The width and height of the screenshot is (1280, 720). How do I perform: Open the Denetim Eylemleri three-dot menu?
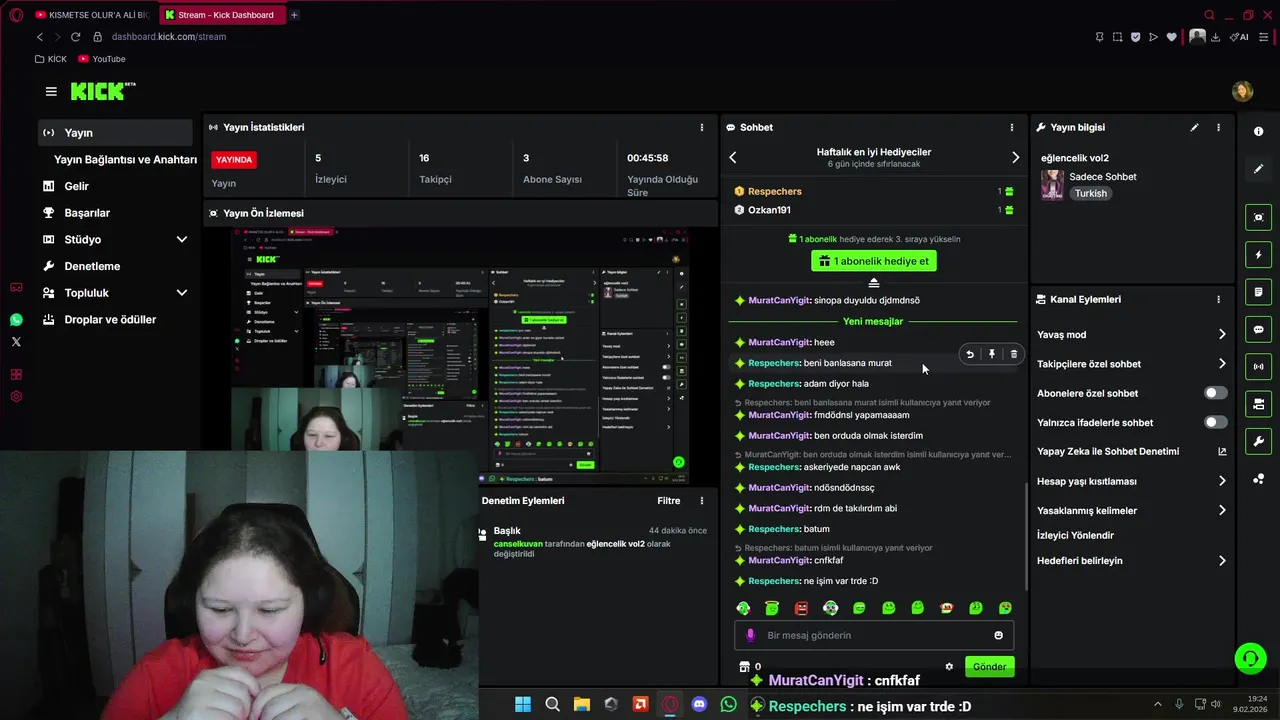click(702, 501)
